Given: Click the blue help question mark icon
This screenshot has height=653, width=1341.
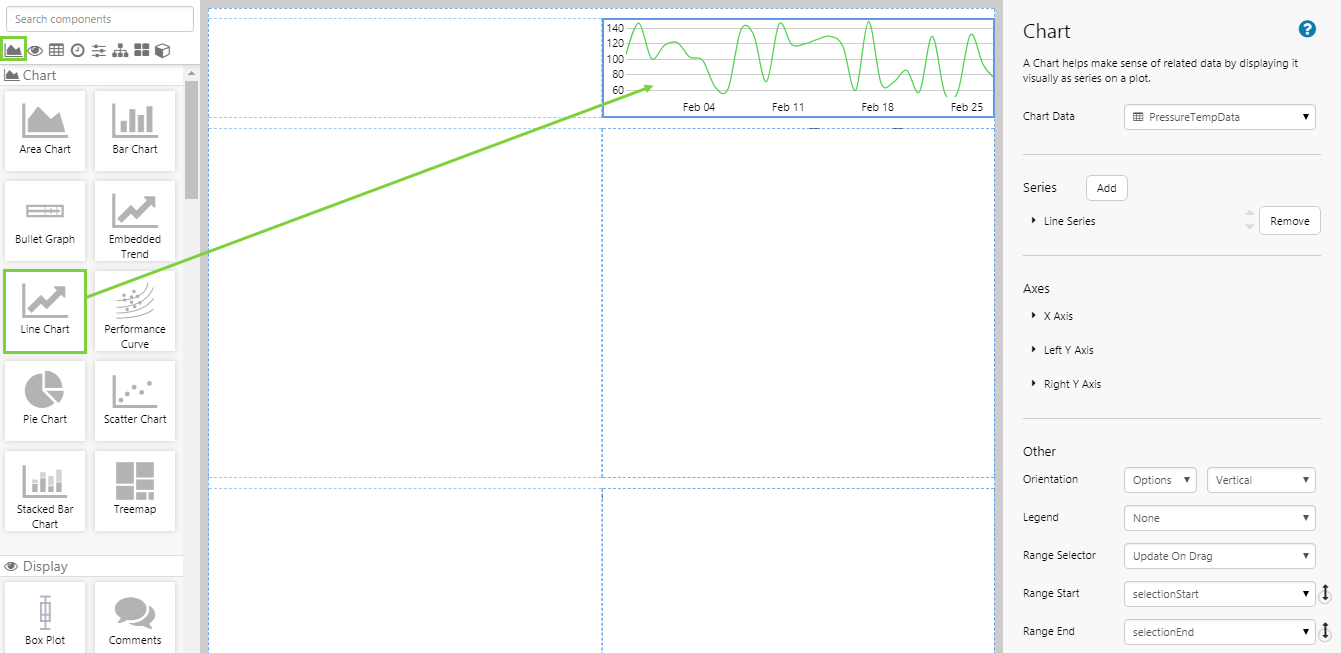Looking at the screenshot, I should click(x=1306, y=29).
